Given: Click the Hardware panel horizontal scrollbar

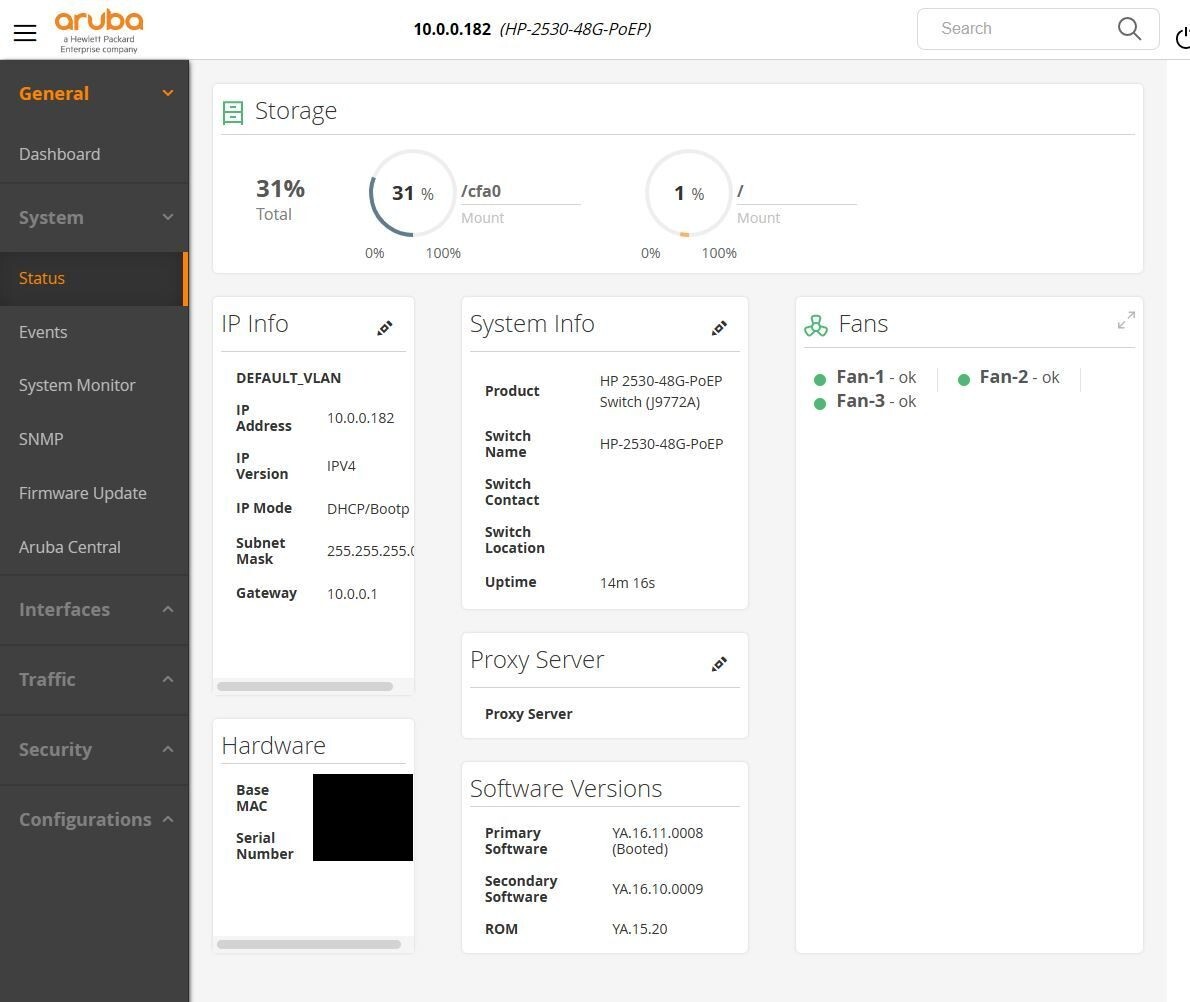Looking at the screenshot, I should click(309, 944).
